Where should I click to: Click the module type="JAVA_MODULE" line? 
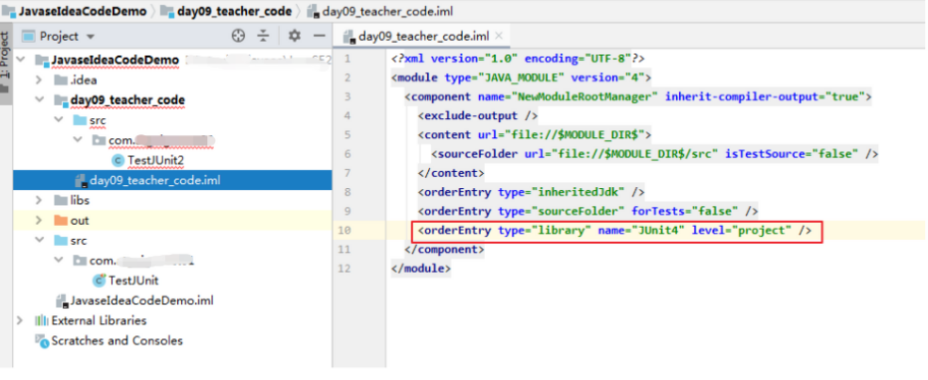pos(521,78)
